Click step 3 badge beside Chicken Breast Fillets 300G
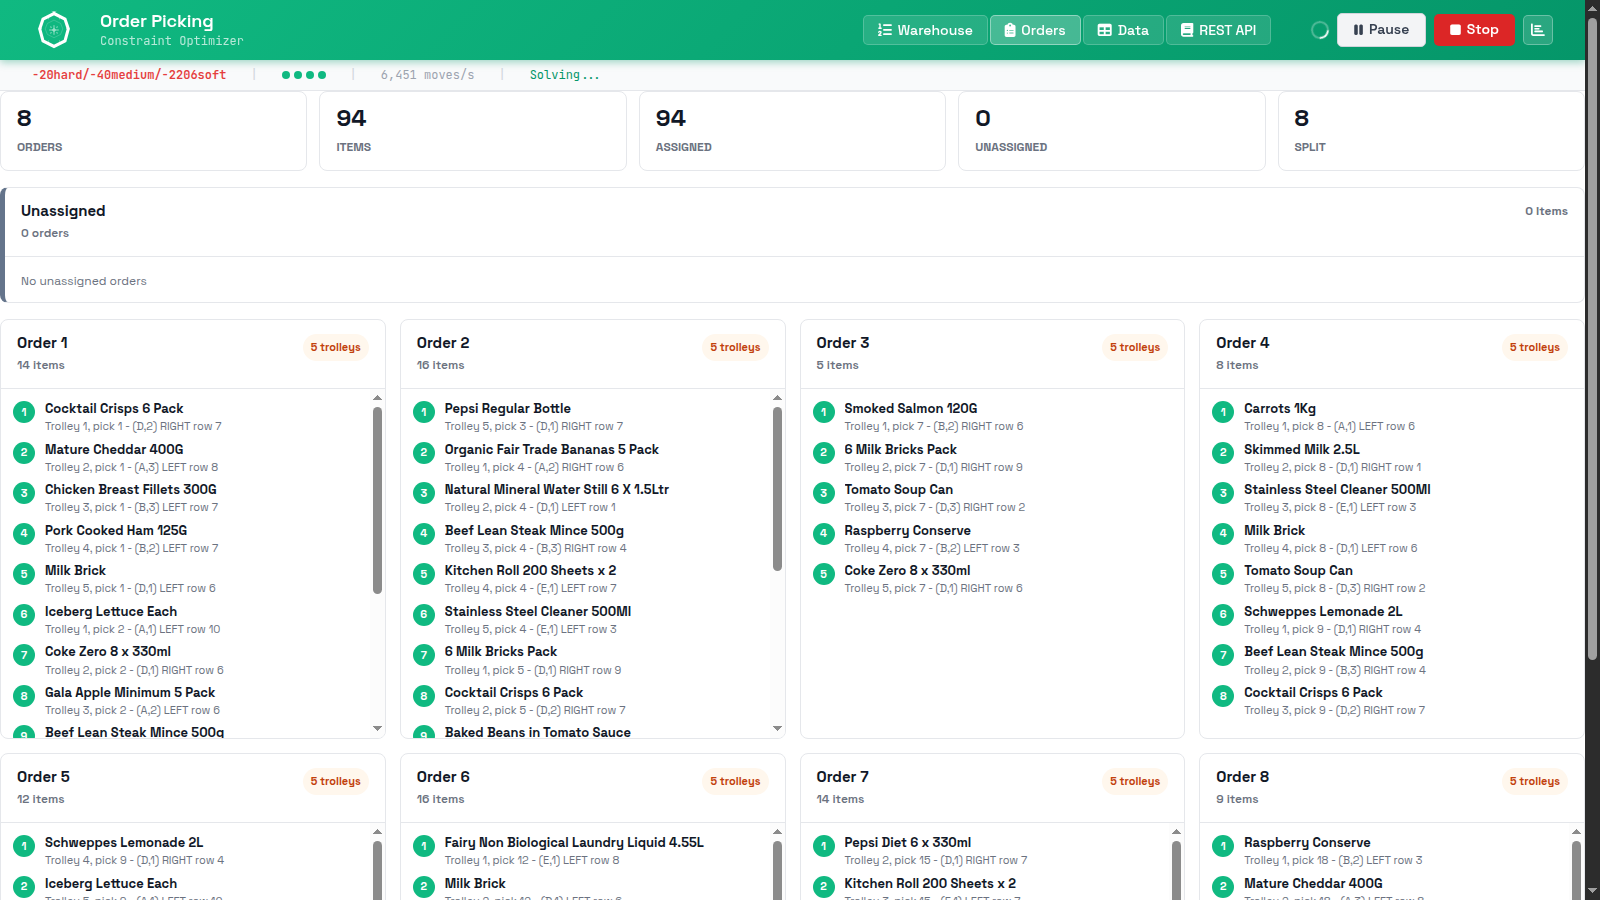The width and height of the screenshot is (1600, 900). pyautogui.click(x=24, y=493)
